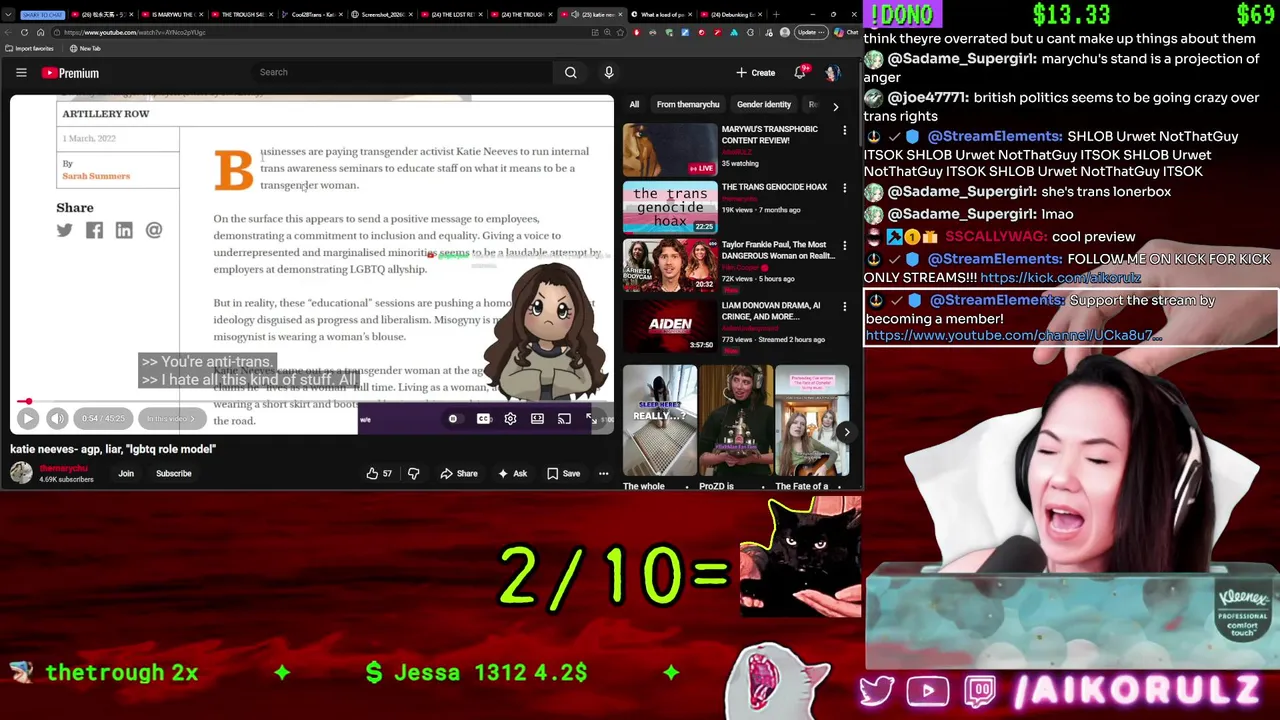Focus the YouTube search box
Viewport: 1280px width, 720px height.
(x=400, y=72)
